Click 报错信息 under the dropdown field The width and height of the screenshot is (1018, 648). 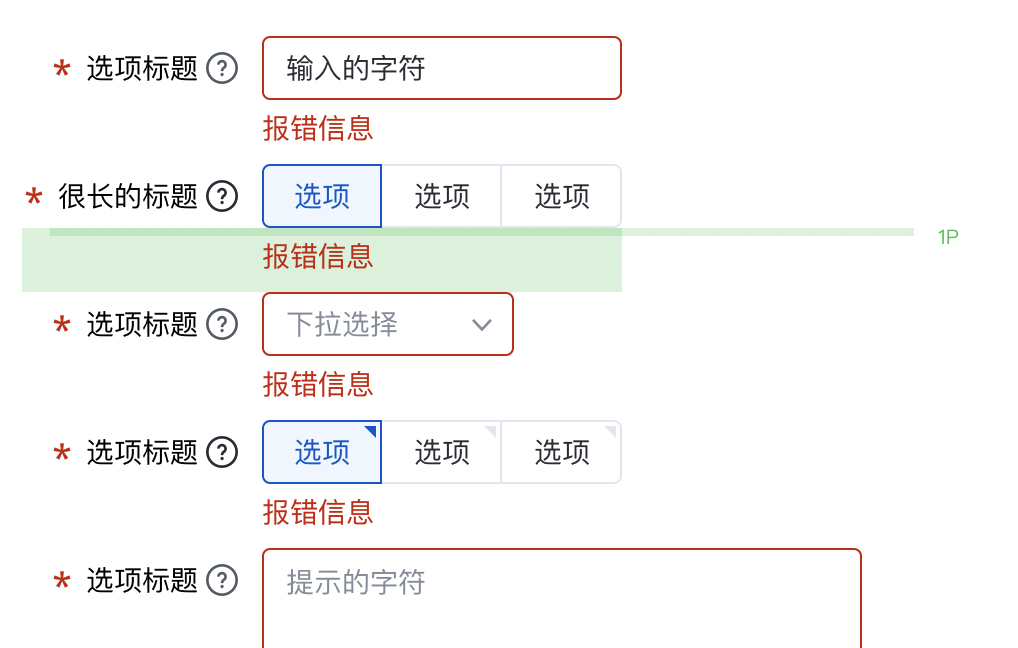[x=318, y=384]
